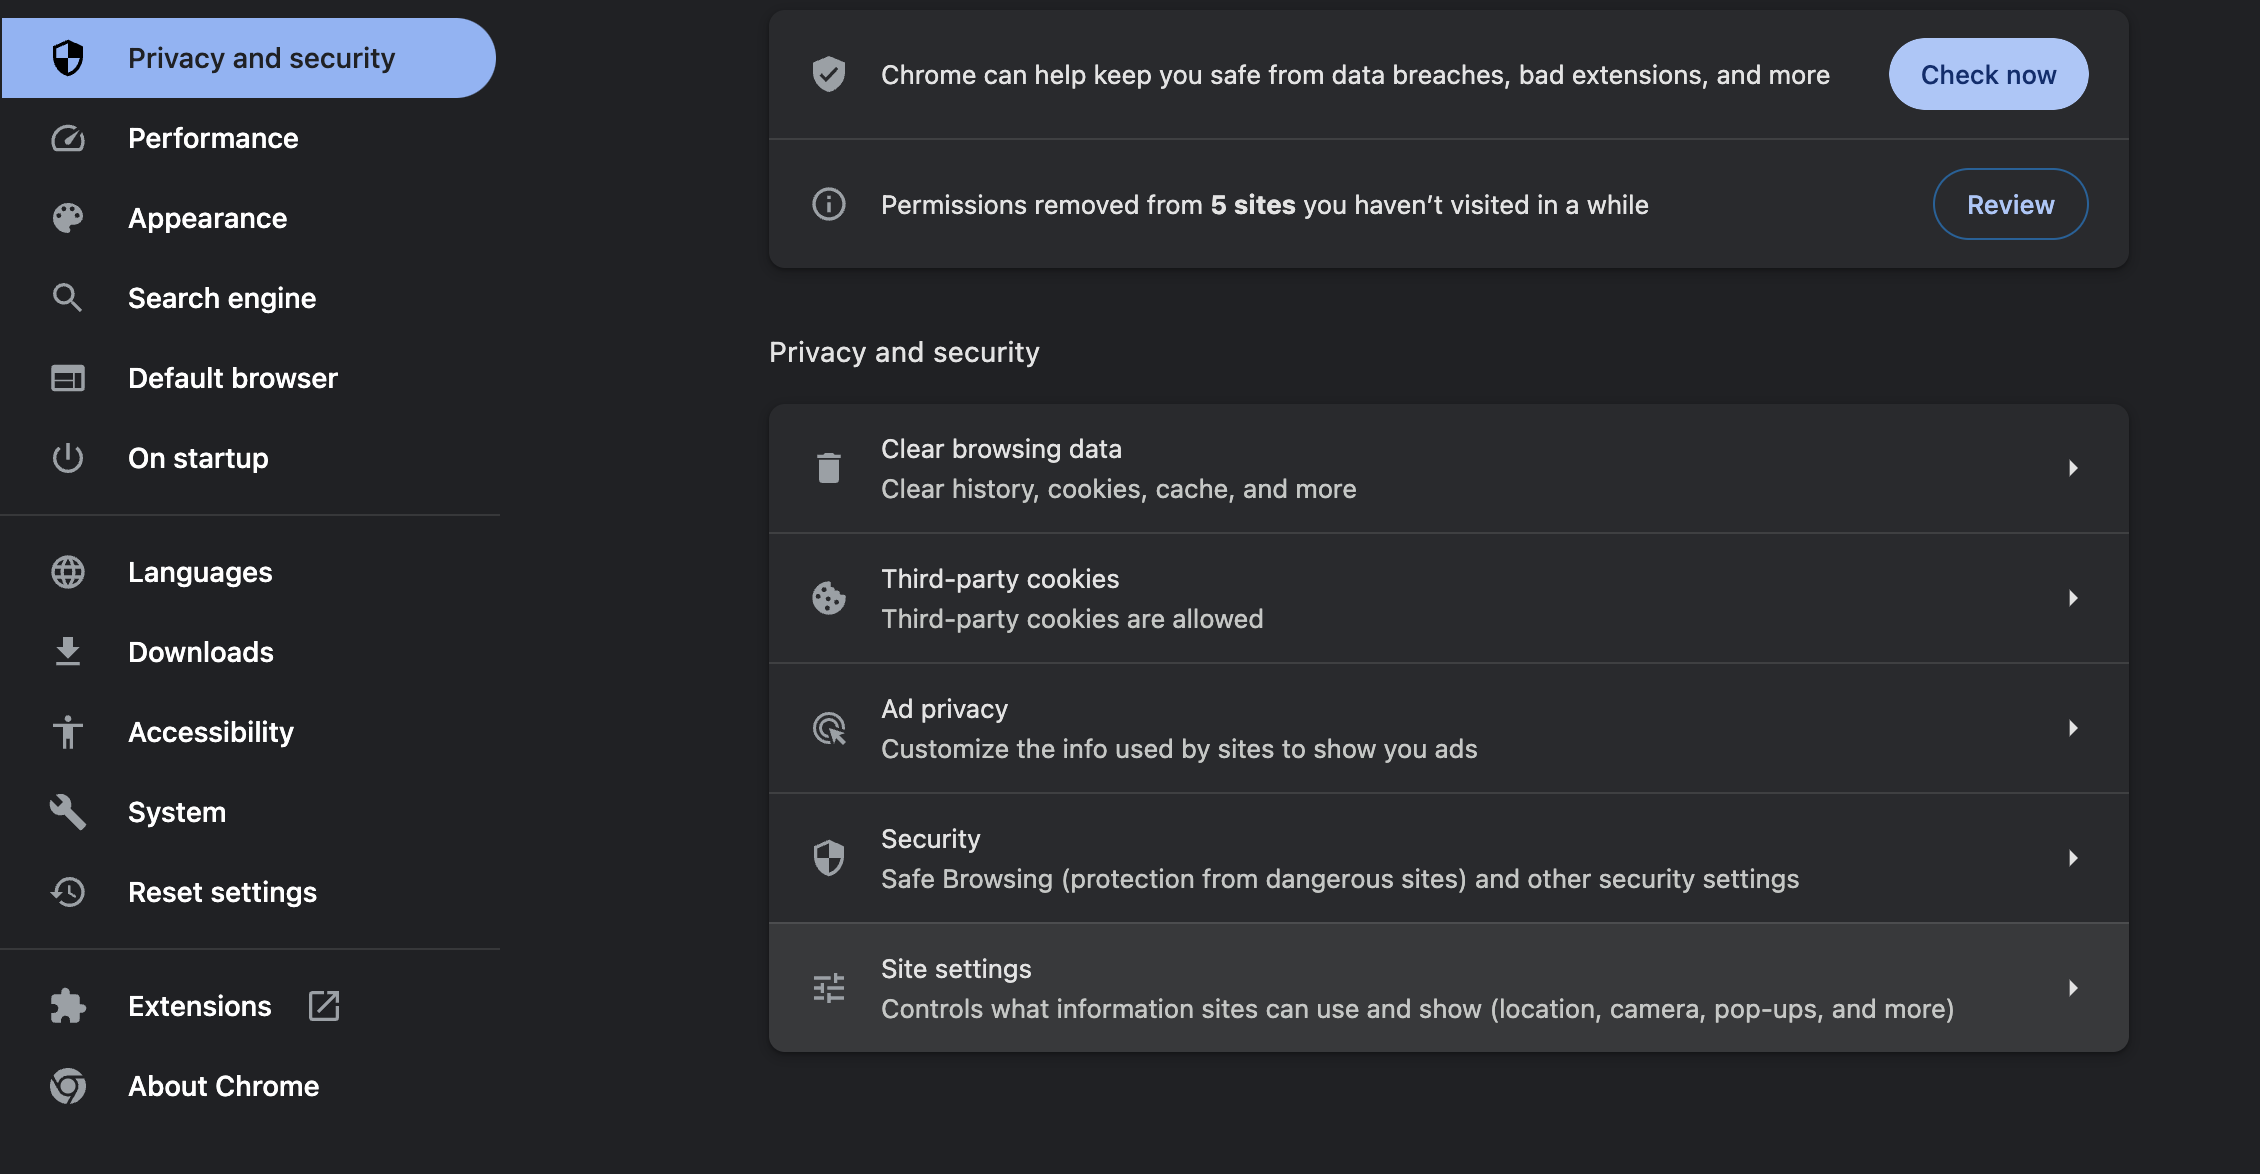Open About Chrome page
Image resolution: width=2260 pixels, height=1174 pixels.
(x=248, y=1086)
